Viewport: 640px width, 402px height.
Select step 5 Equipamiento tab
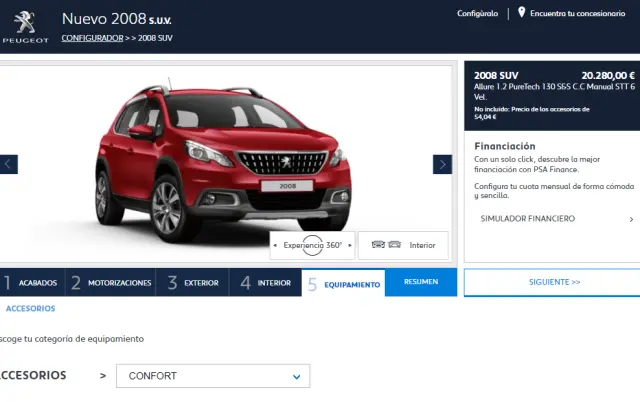tap(343, 284)
